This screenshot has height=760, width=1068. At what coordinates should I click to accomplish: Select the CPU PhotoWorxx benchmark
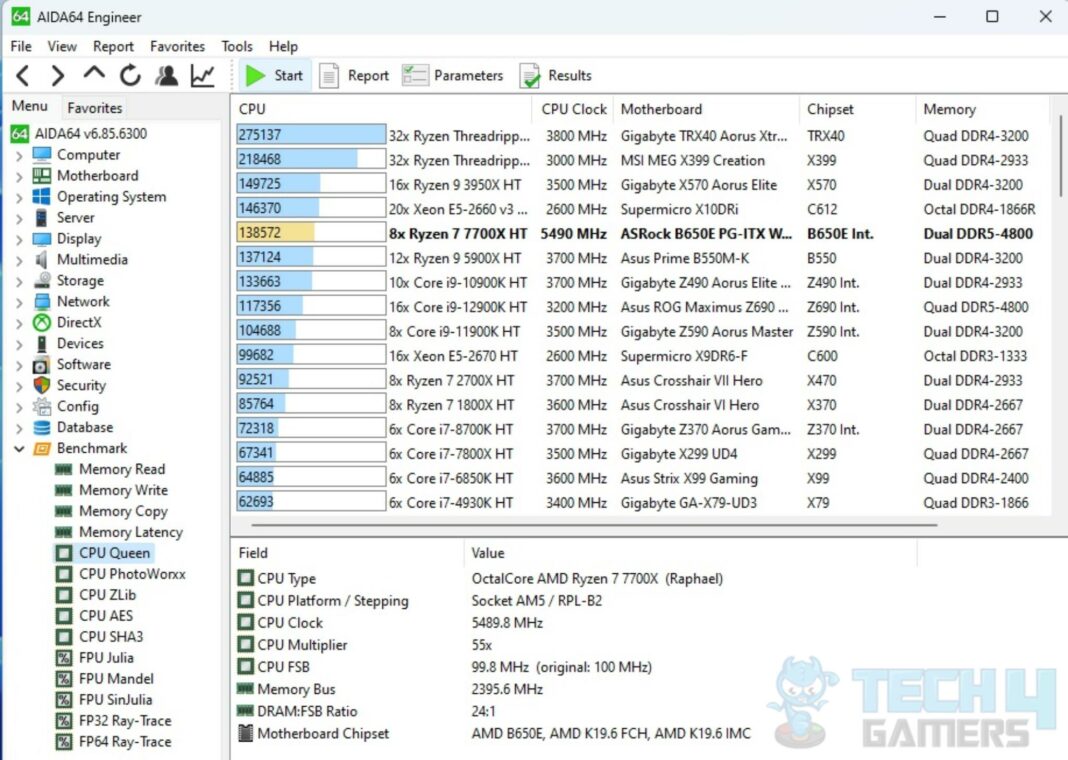pos(132,574)
